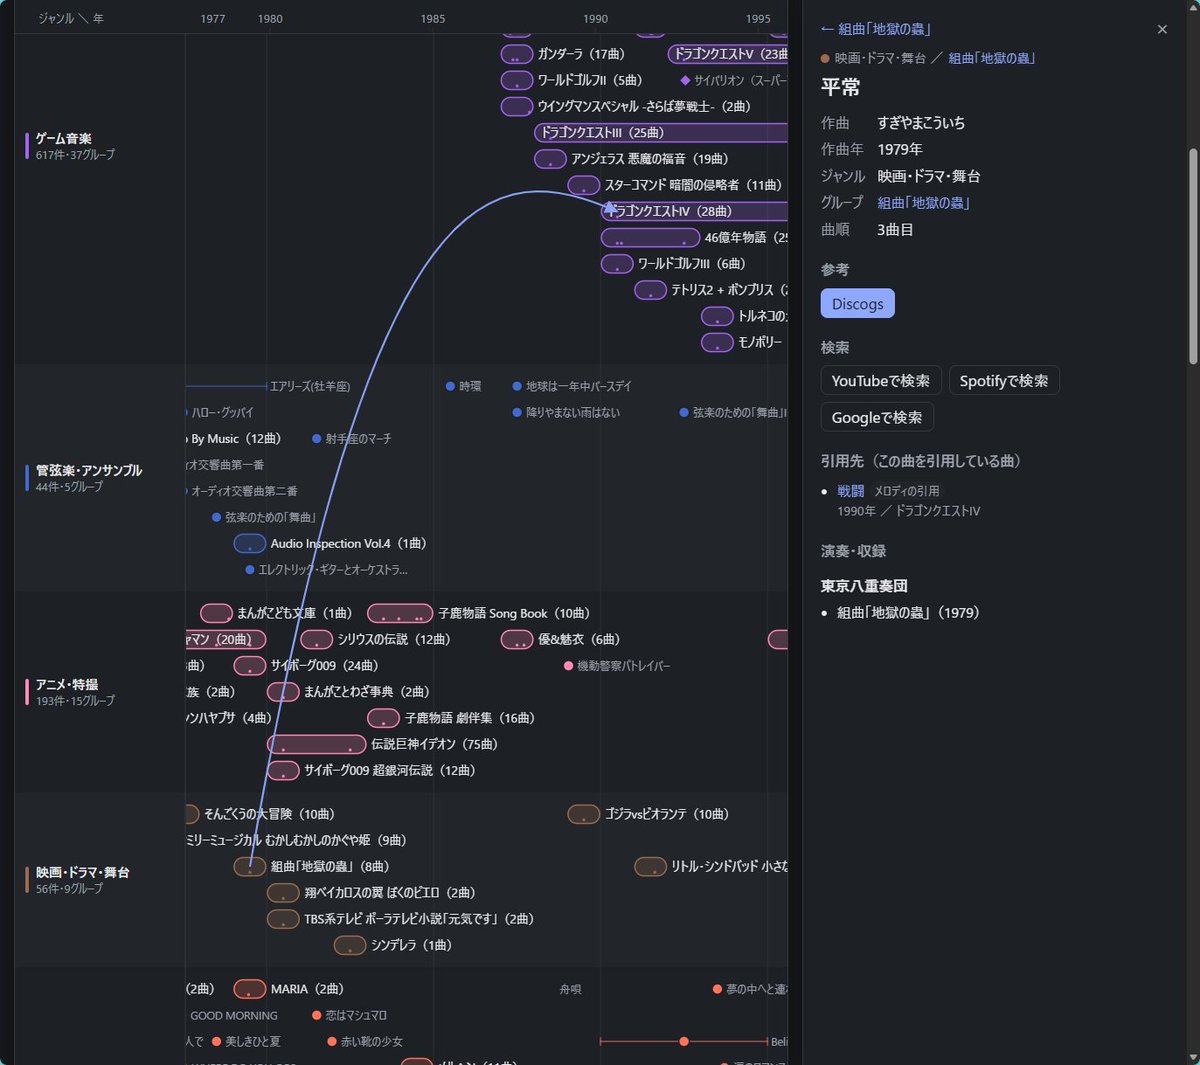The height and width of the screenshot is (1065, 1200).
Task: Click the 子鹿物語 劇伴集 (16曲) group pill
Action: [x=384, y=718]
